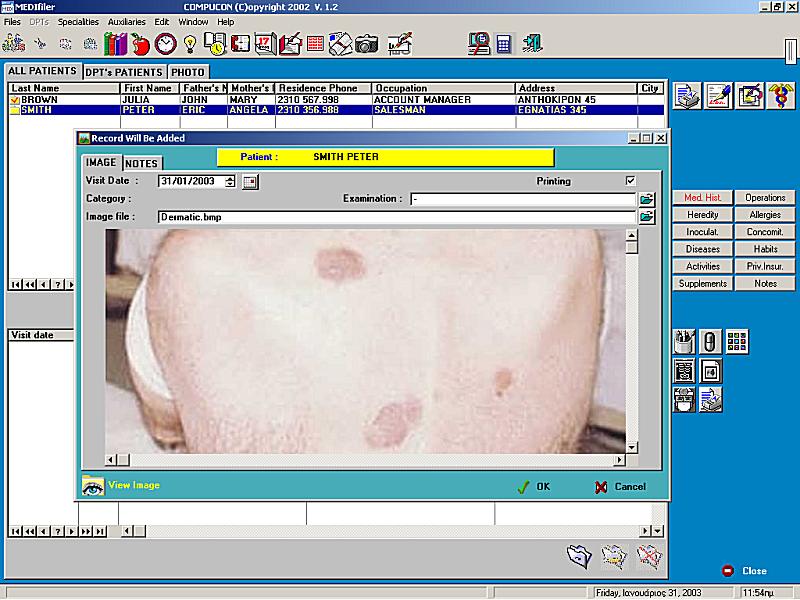Browse for Examination using folder button

pos(646,199)
